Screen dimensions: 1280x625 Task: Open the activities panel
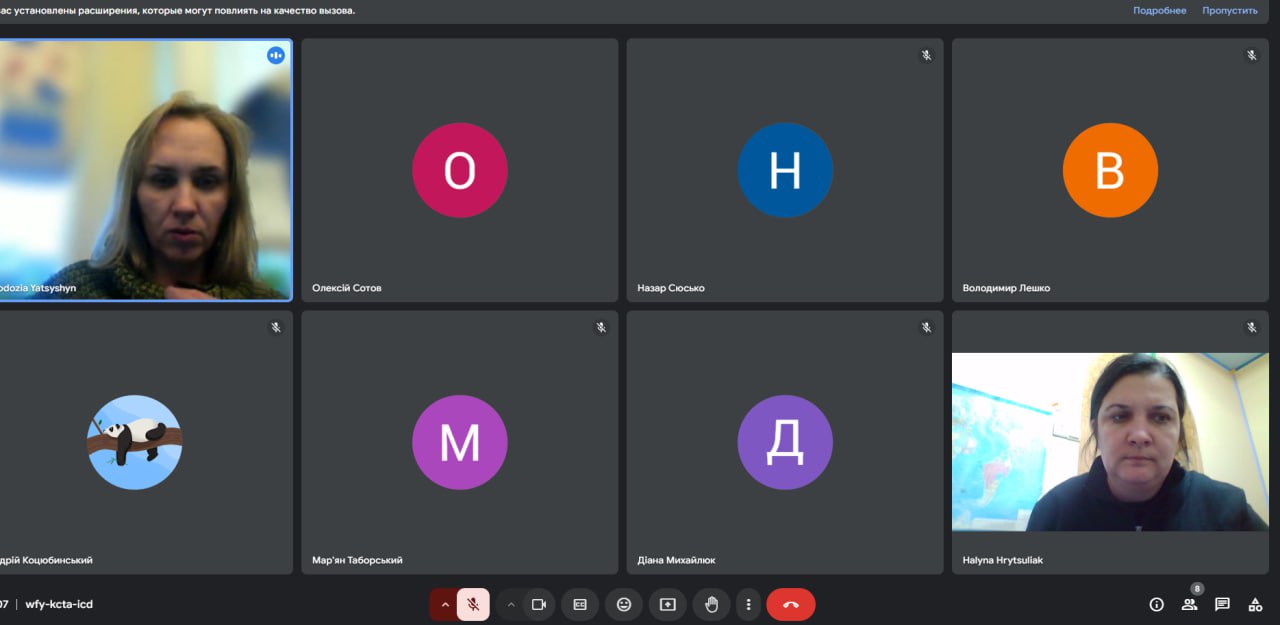(x=1255, y=604)
